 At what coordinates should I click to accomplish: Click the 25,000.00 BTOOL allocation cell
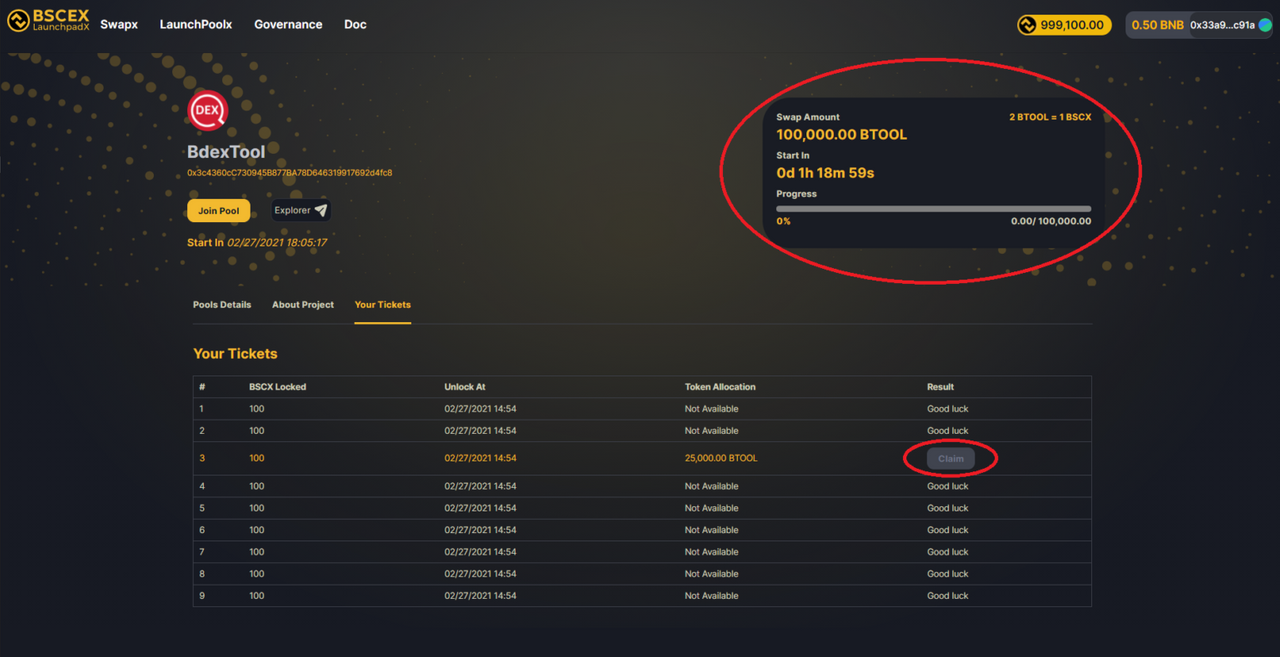tap(721, 458)
